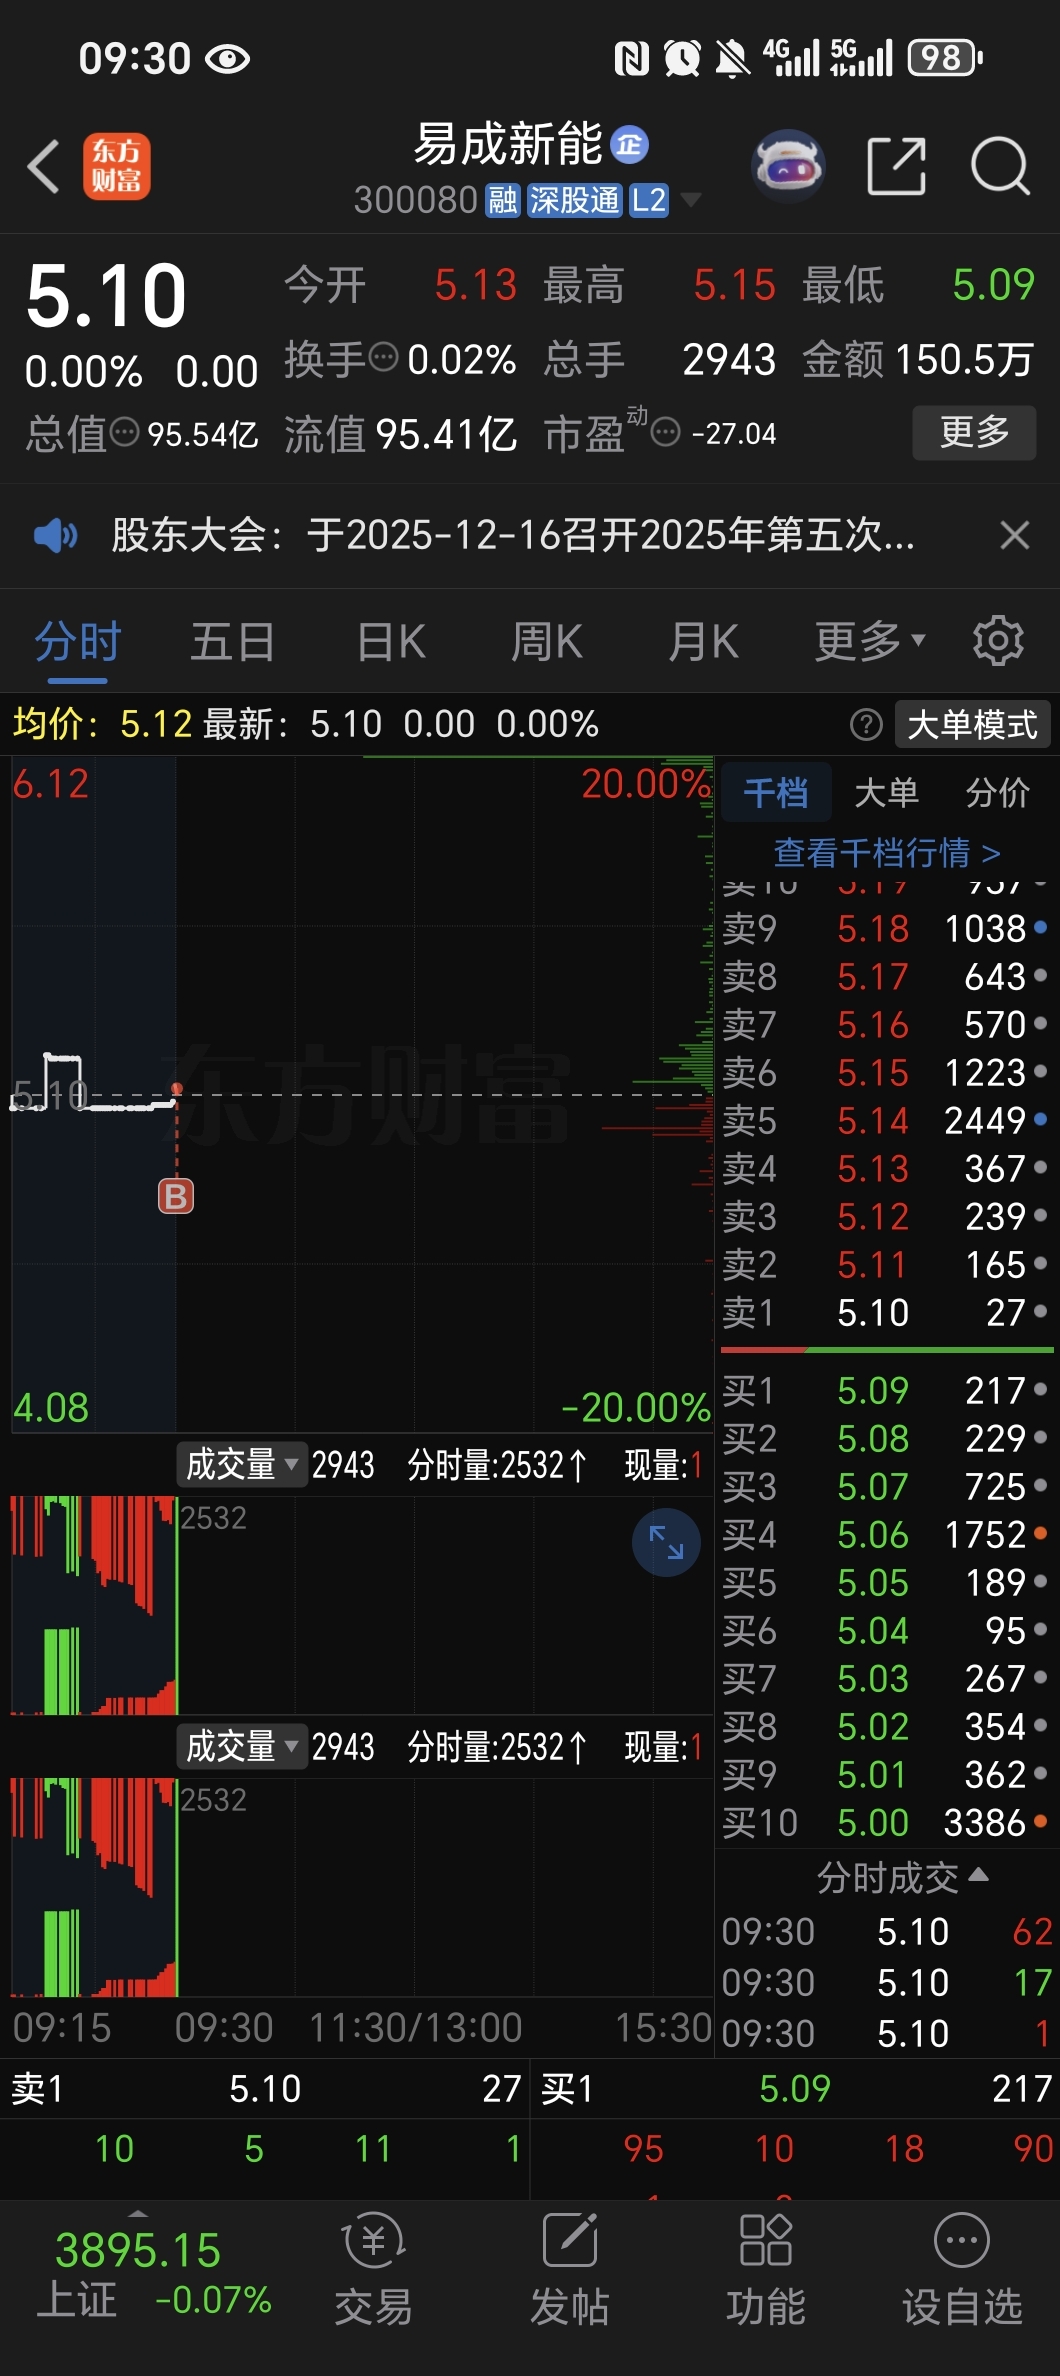The image size is (1060, 2376).
Task: Switch to the 日K chart tab
Action: 392,641
